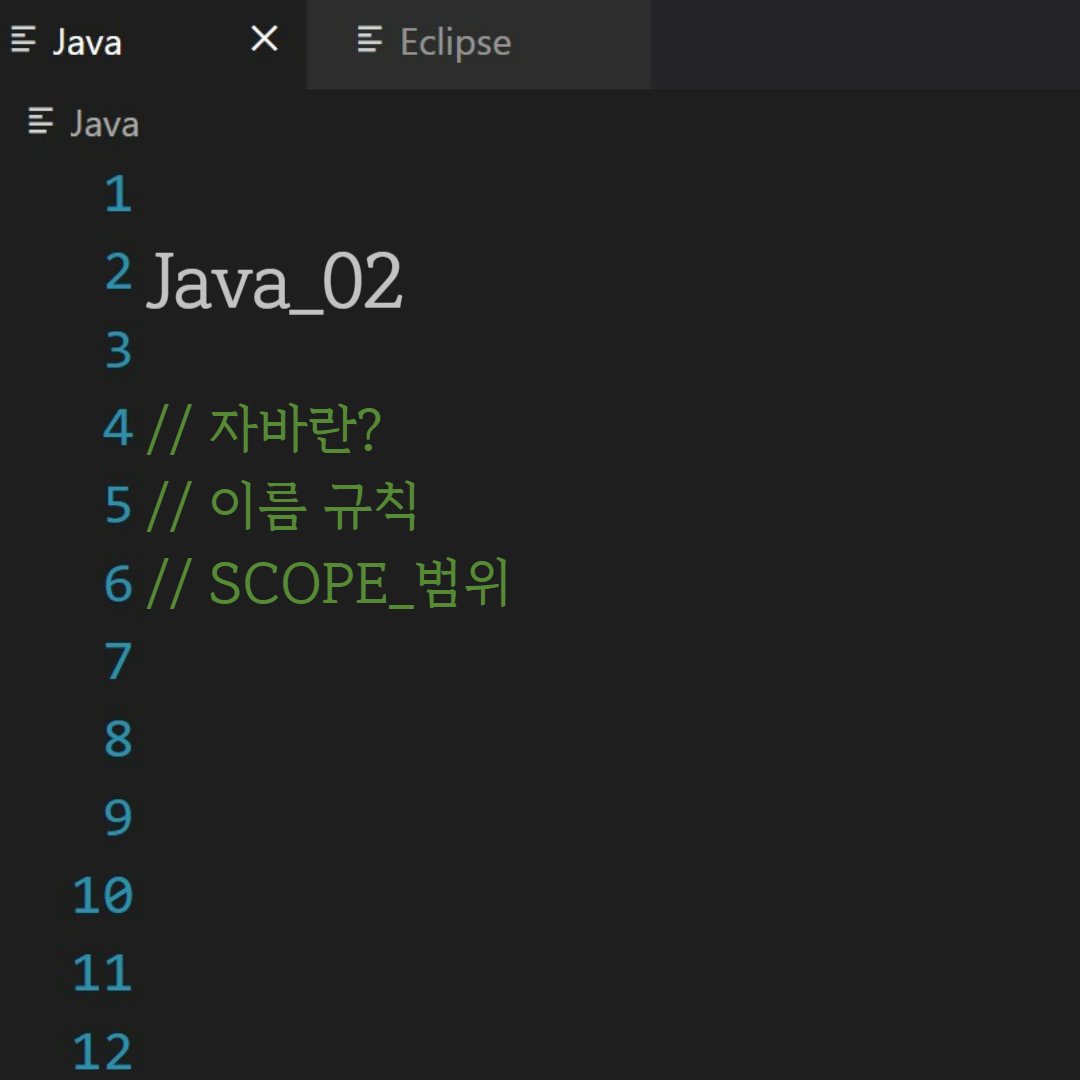
Task: Click line number 3 in gutter
Action: 118,350
